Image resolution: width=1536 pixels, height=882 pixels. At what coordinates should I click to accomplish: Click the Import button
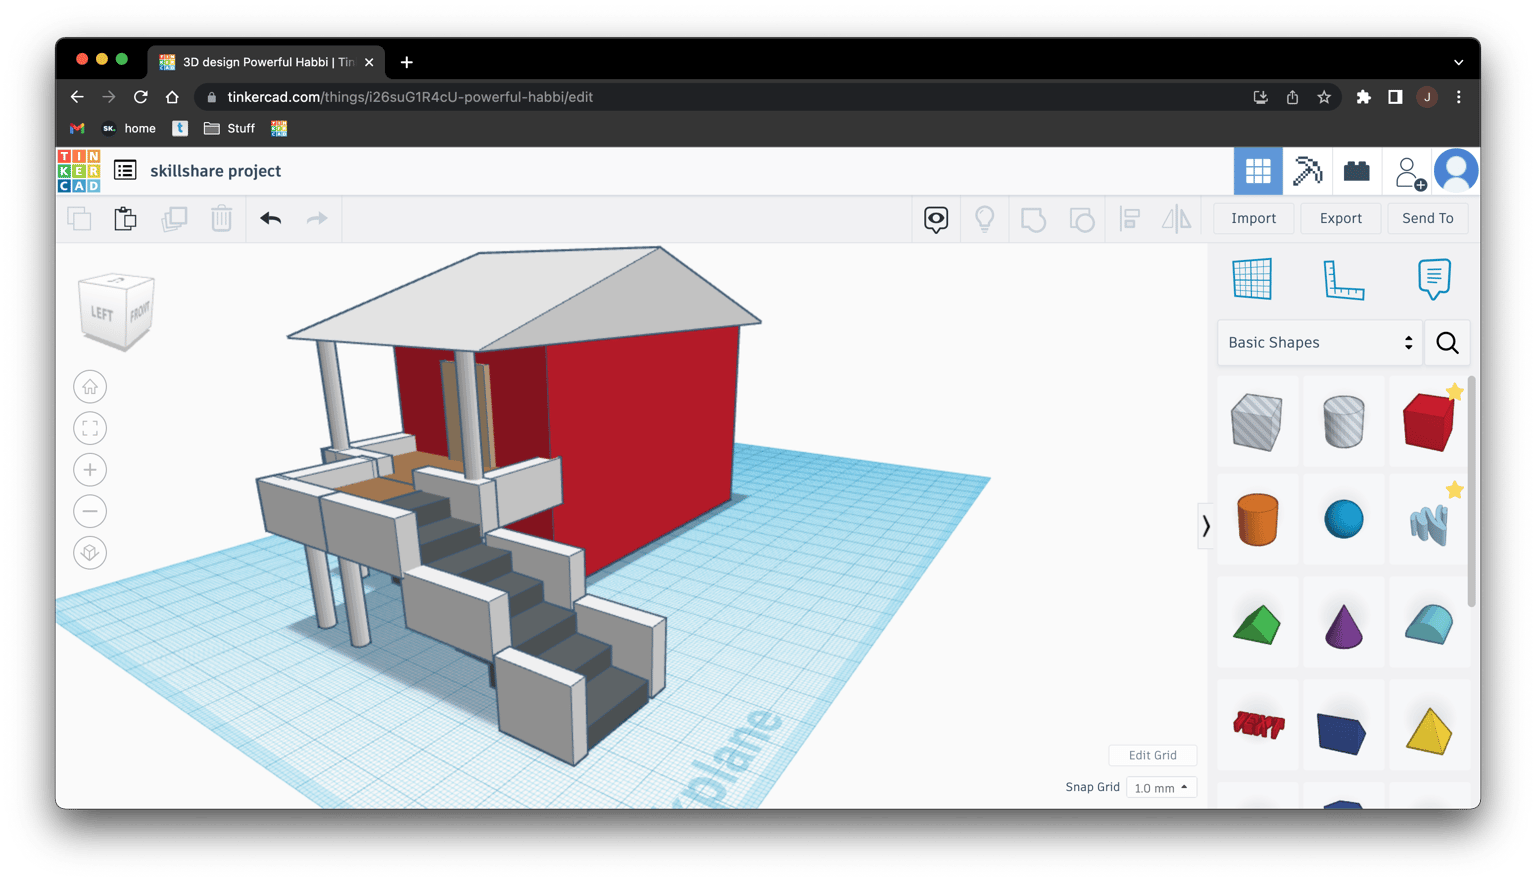[x=1253, y=218]
